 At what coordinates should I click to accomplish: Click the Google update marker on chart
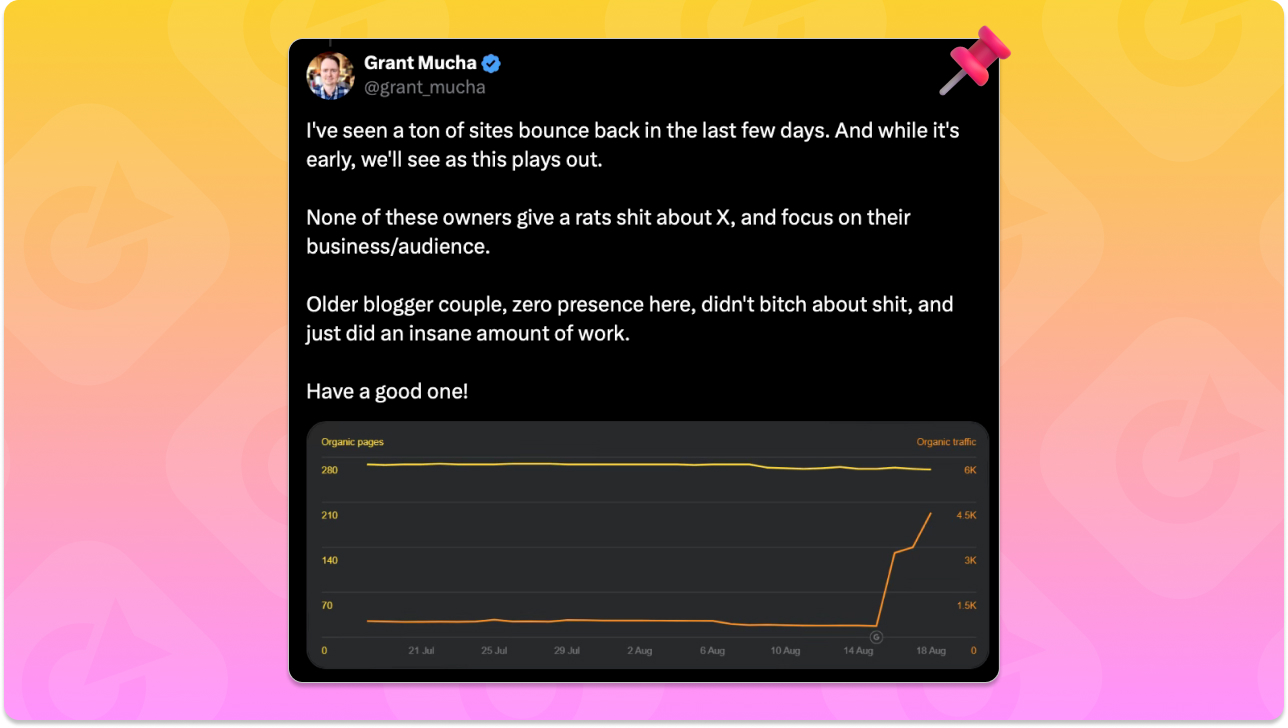point(876,637)
